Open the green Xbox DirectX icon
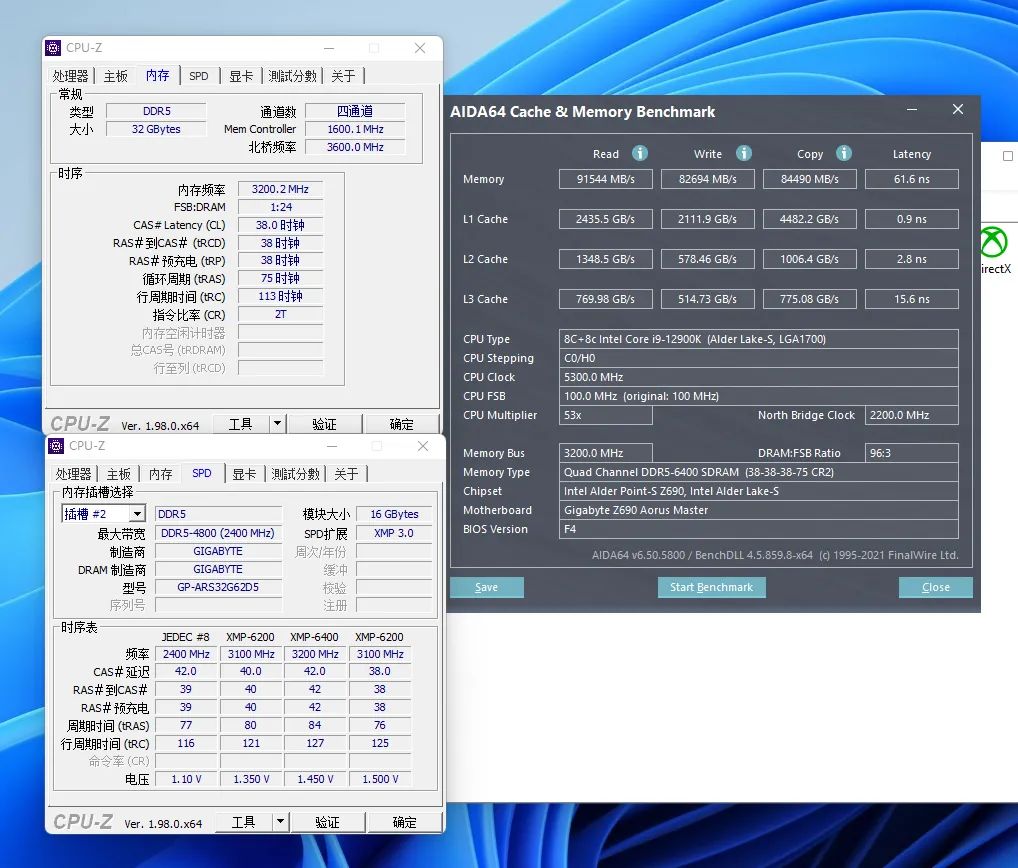The image size is (1018, 868). [x=993, y=243]
